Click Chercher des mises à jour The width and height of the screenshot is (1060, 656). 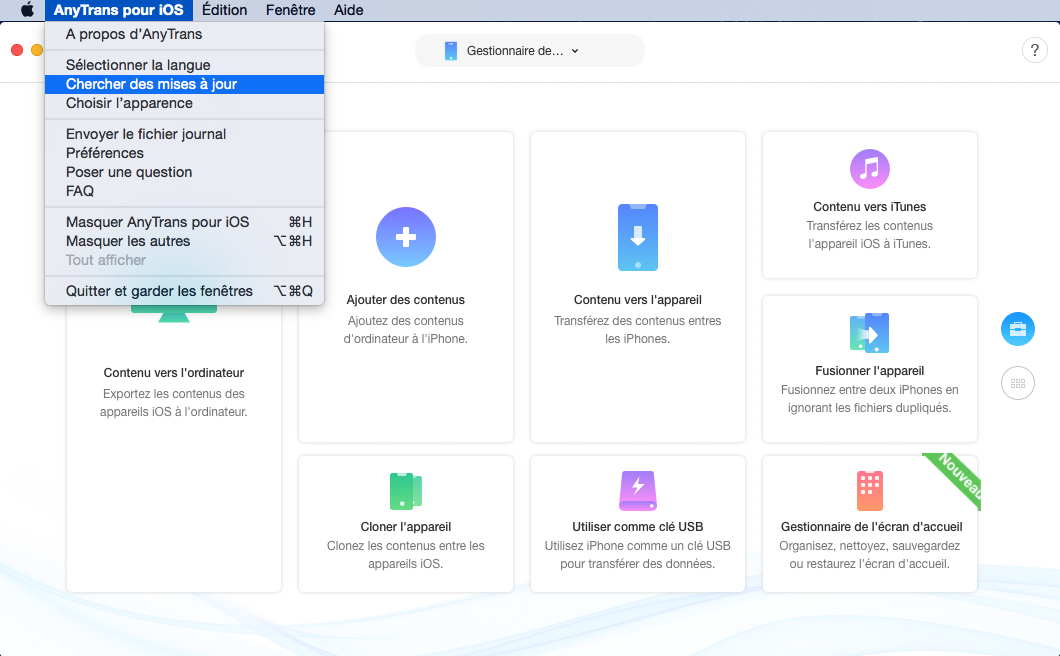(185, 84)
